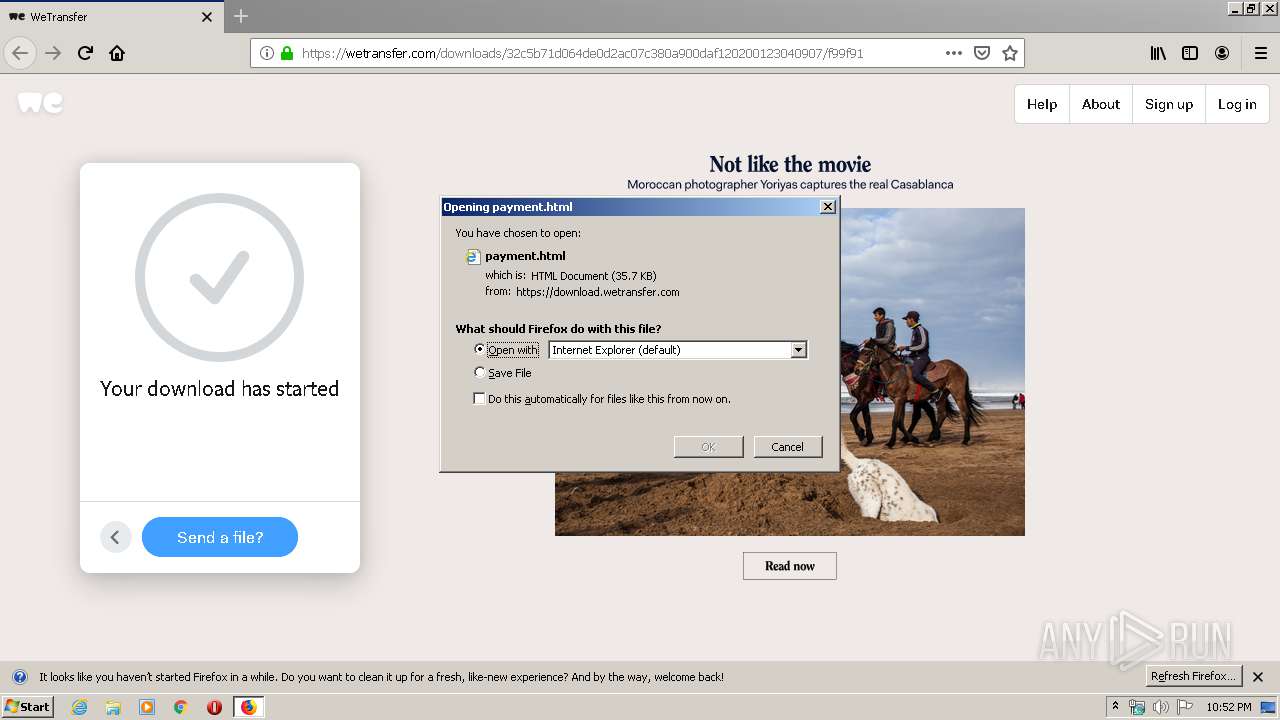Open the Firefox home page icon
Viewport: 1280px width, 720px height.
click(x=117, y=53)
